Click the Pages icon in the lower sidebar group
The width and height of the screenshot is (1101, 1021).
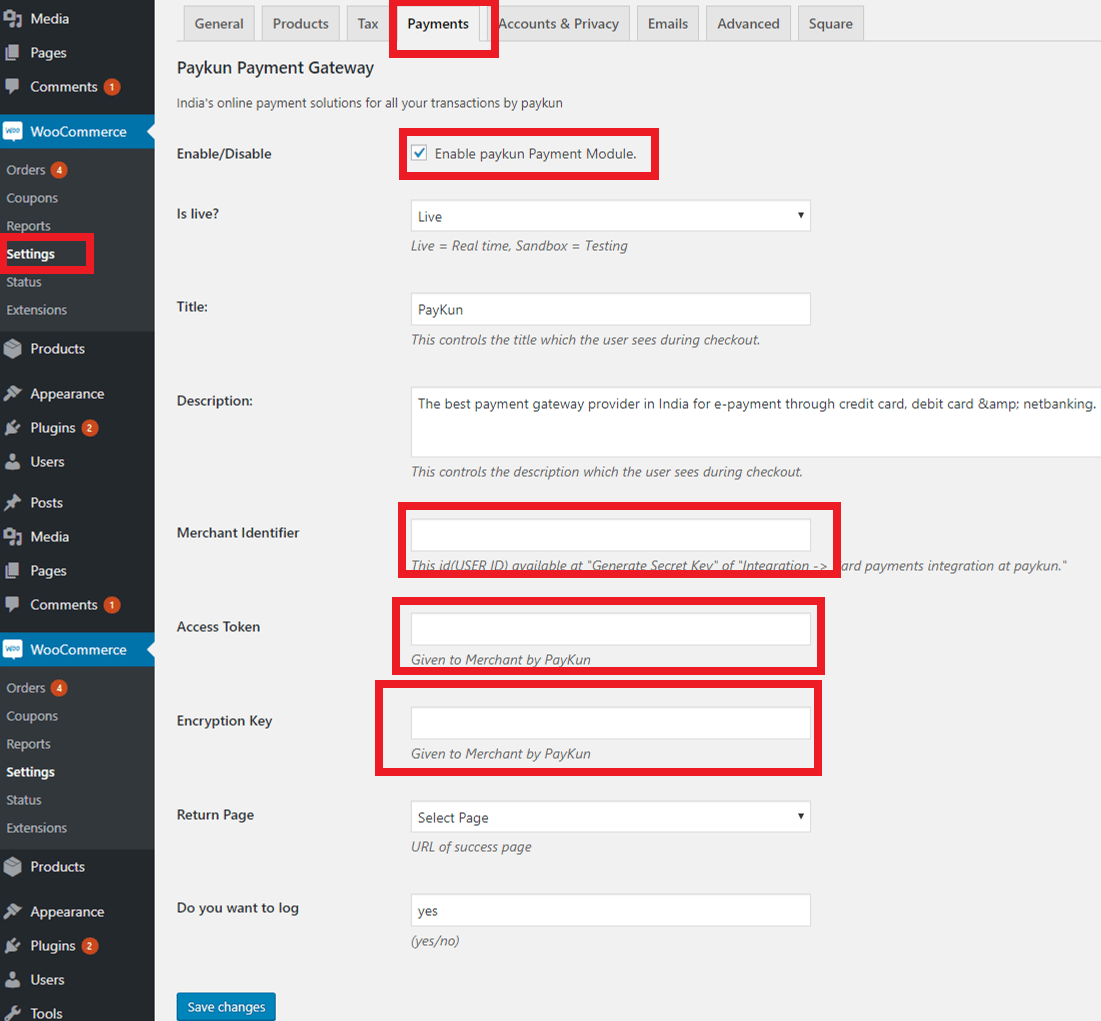click(13, 571)
